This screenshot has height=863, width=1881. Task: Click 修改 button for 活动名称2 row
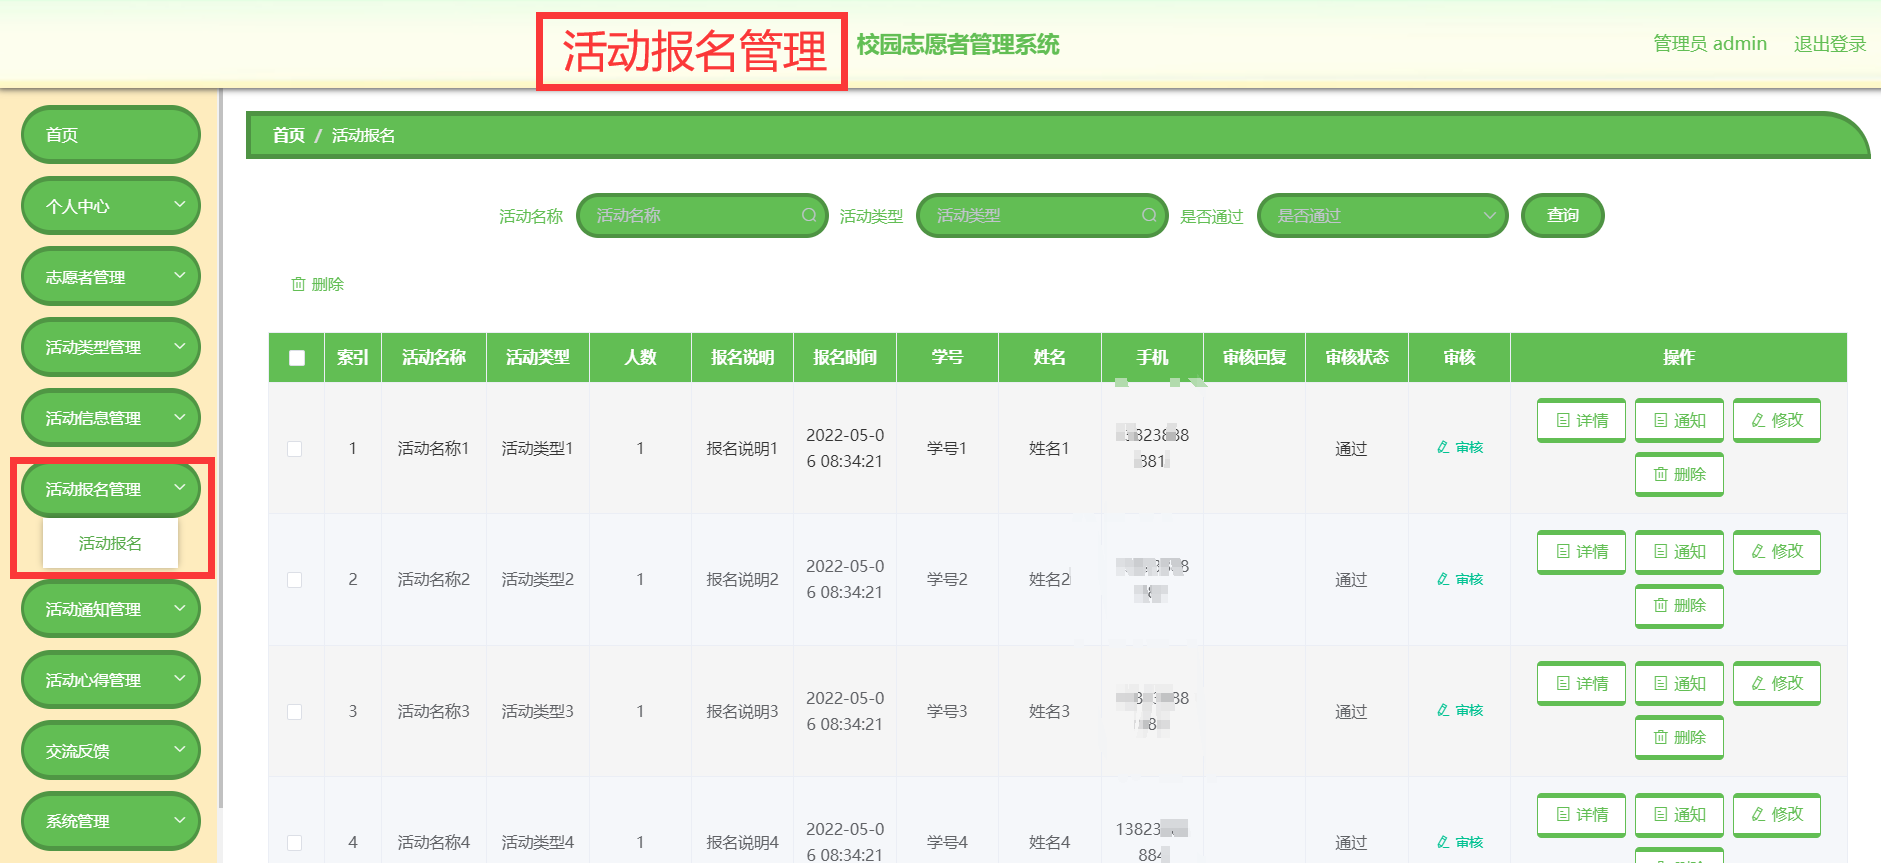(x=1777, y=552)
